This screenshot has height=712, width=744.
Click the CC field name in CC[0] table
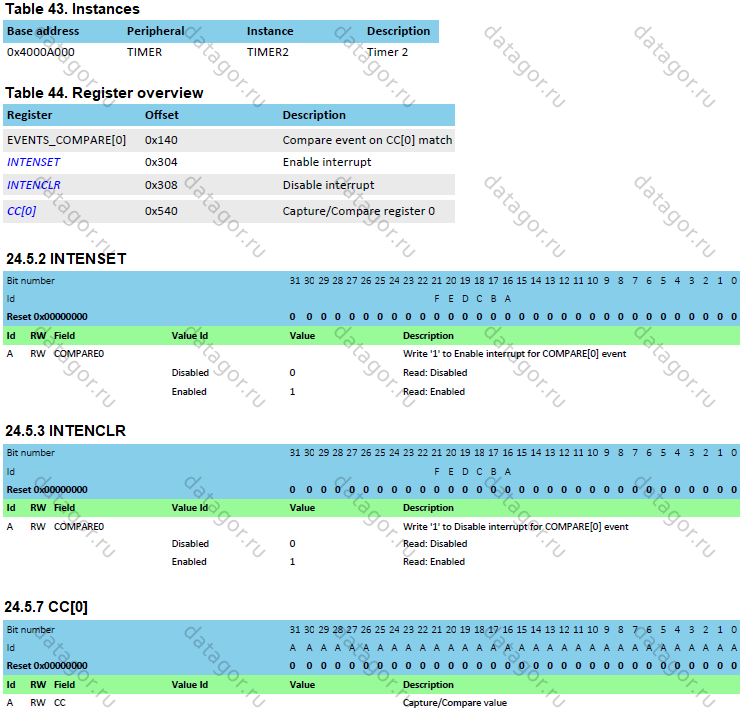click(x=60, y=703)
